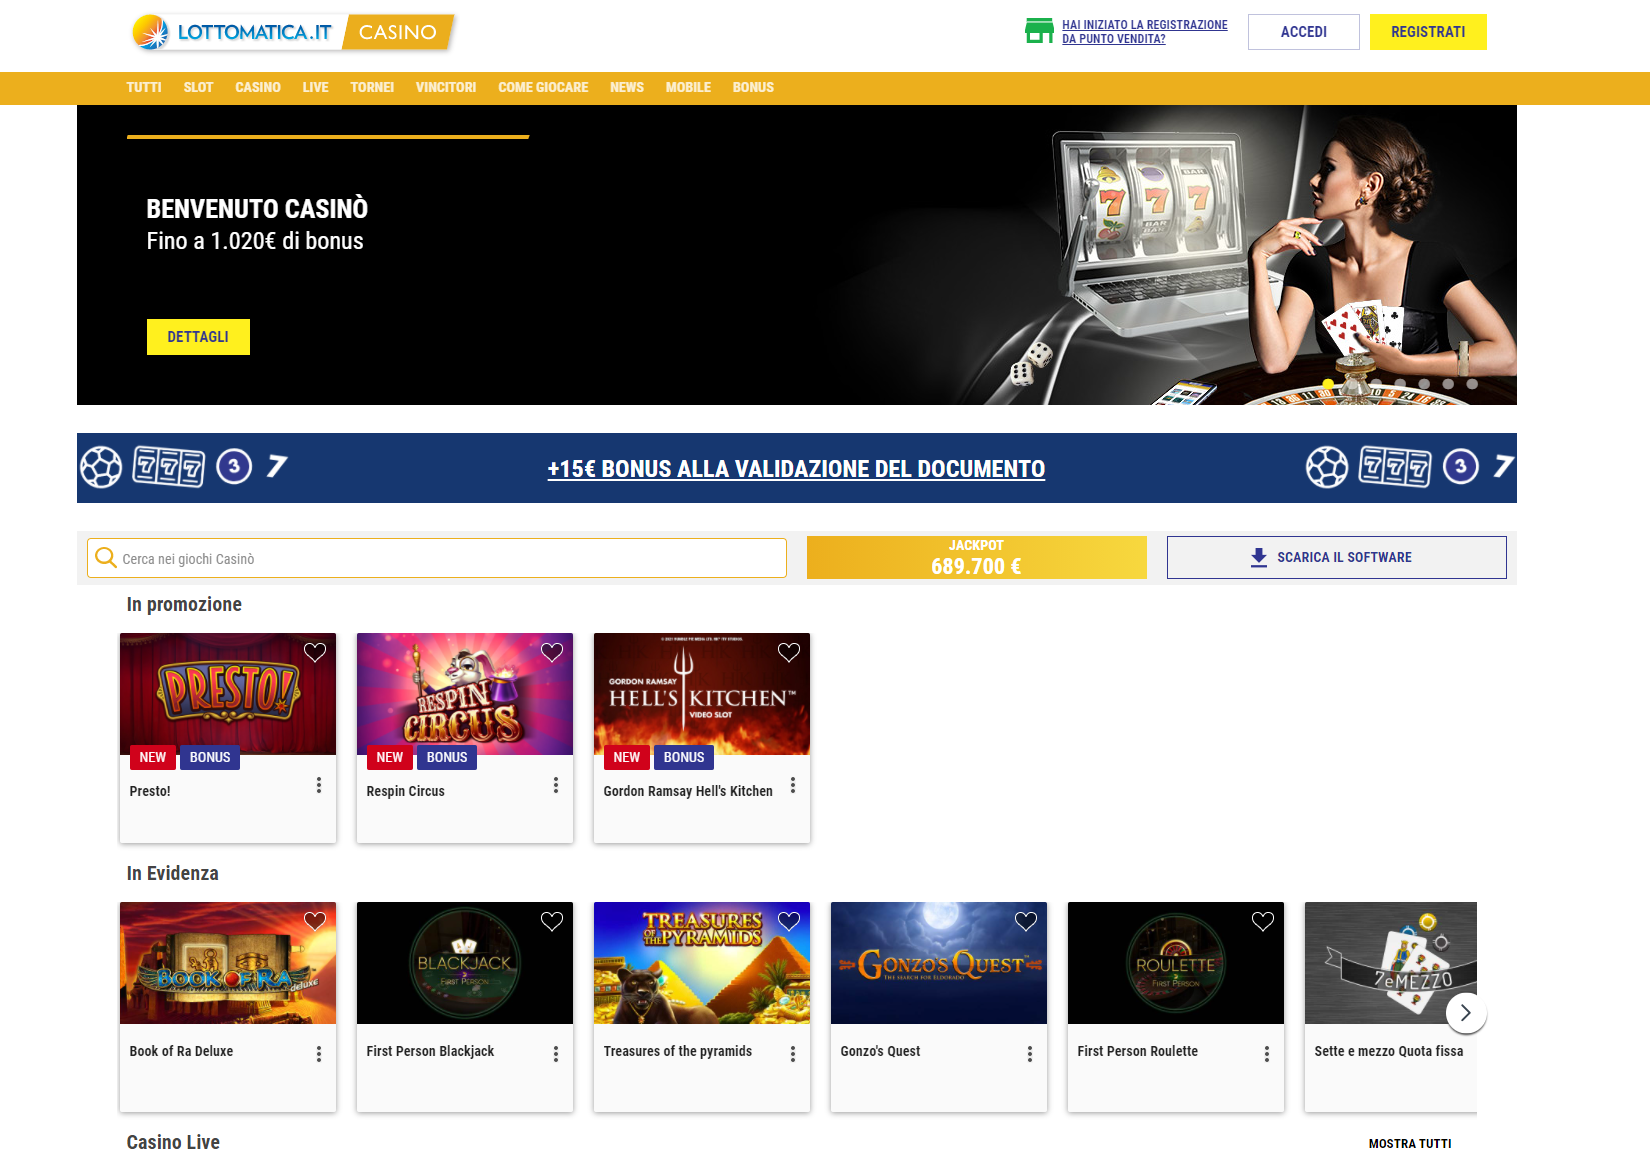The width and height of the screenshot is (1650, 1166).
Task: Open the COME GIOCARE navigation item
Action: [x=543, y=87]
